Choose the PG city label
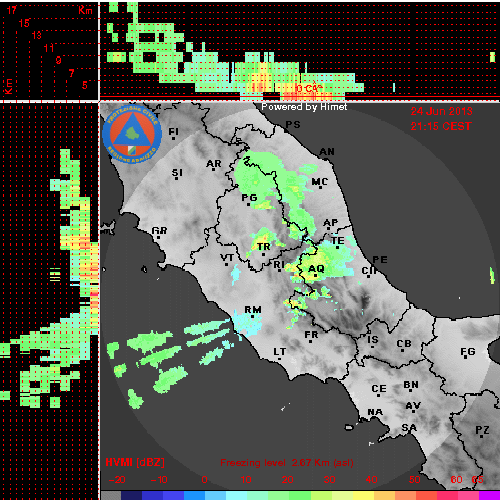 click(249, 198)
